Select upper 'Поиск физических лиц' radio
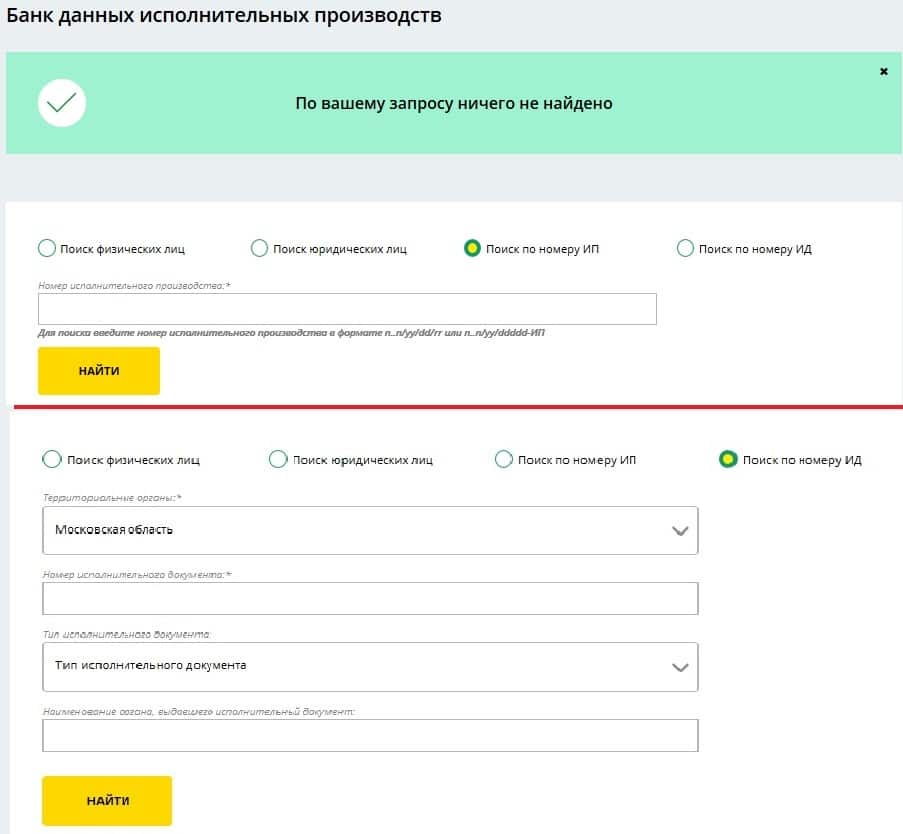 pyautogui.click(x=47, y=248)
